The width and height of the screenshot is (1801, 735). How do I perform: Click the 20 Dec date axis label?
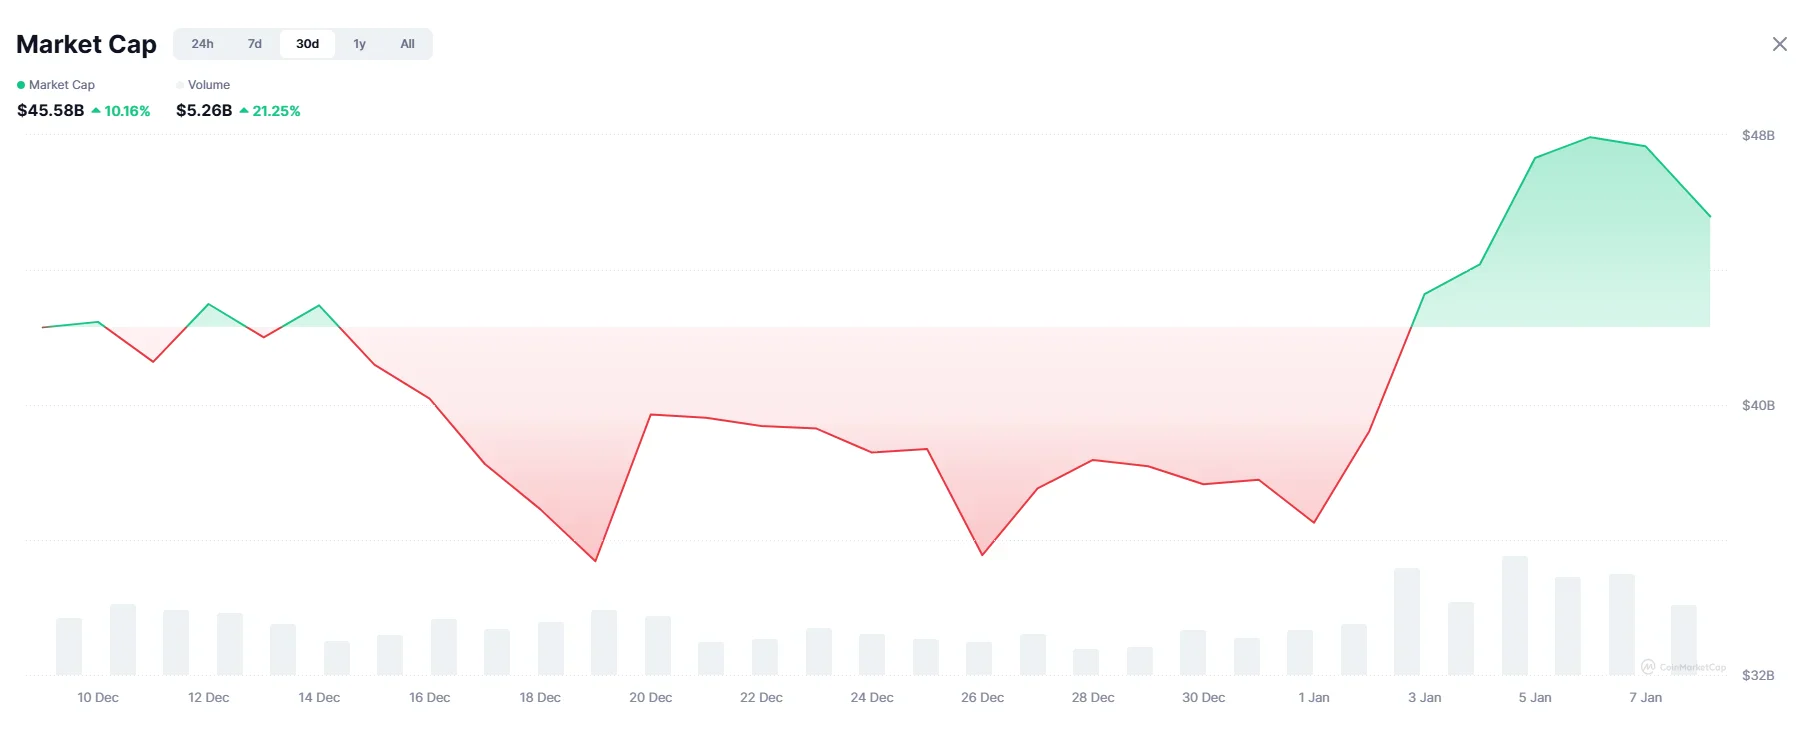(x=650, y=698)
